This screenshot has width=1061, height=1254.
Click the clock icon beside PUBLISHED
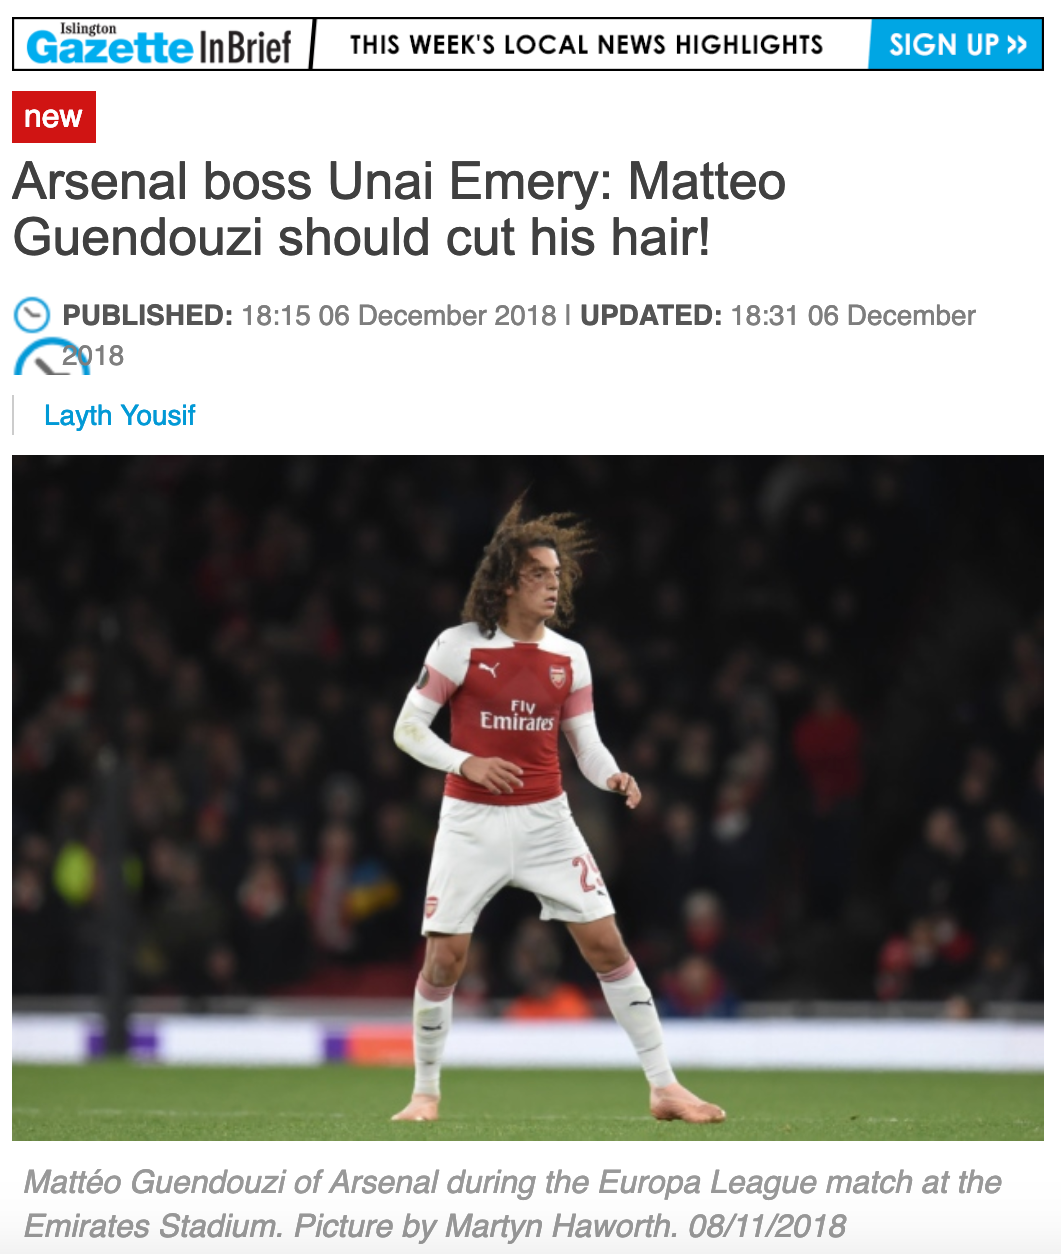click(32, 315)
